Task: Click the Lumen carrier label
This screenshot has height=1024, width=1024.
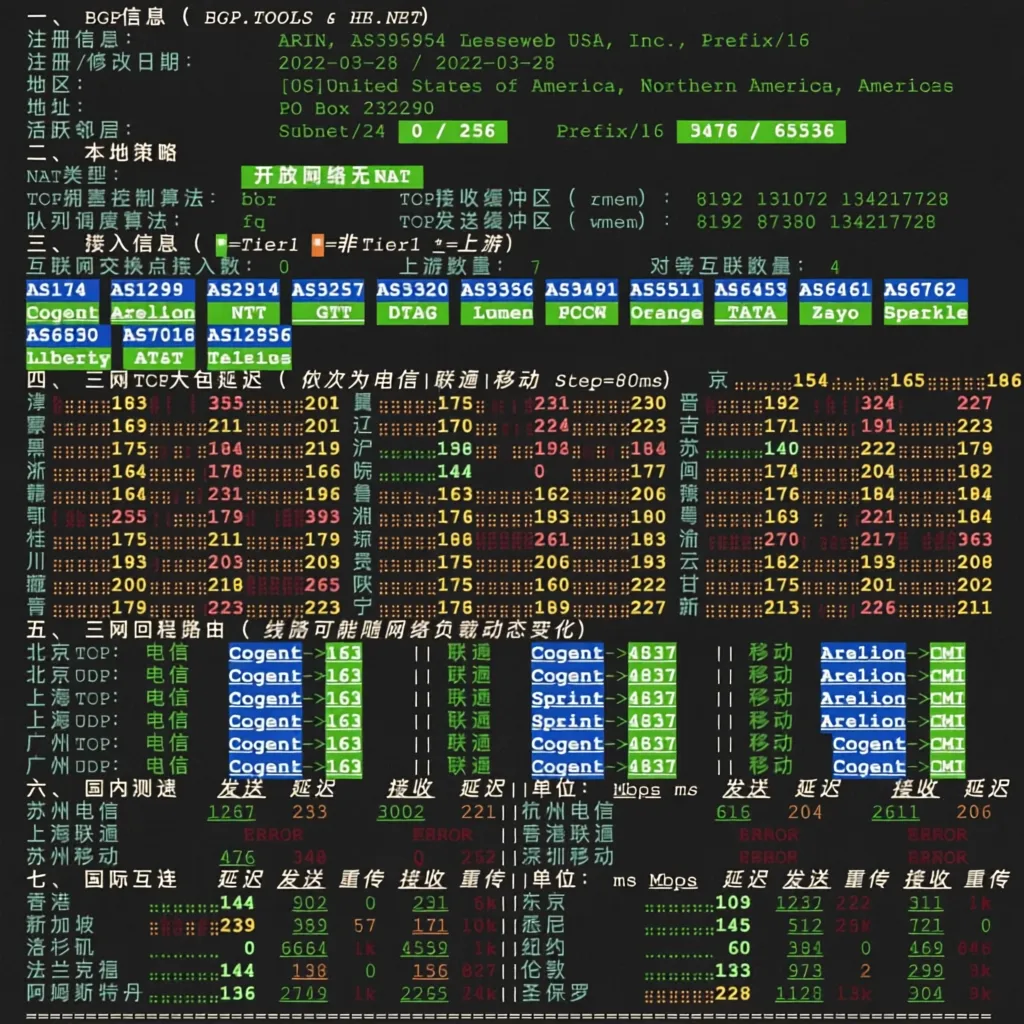Action: coord(497,313)
